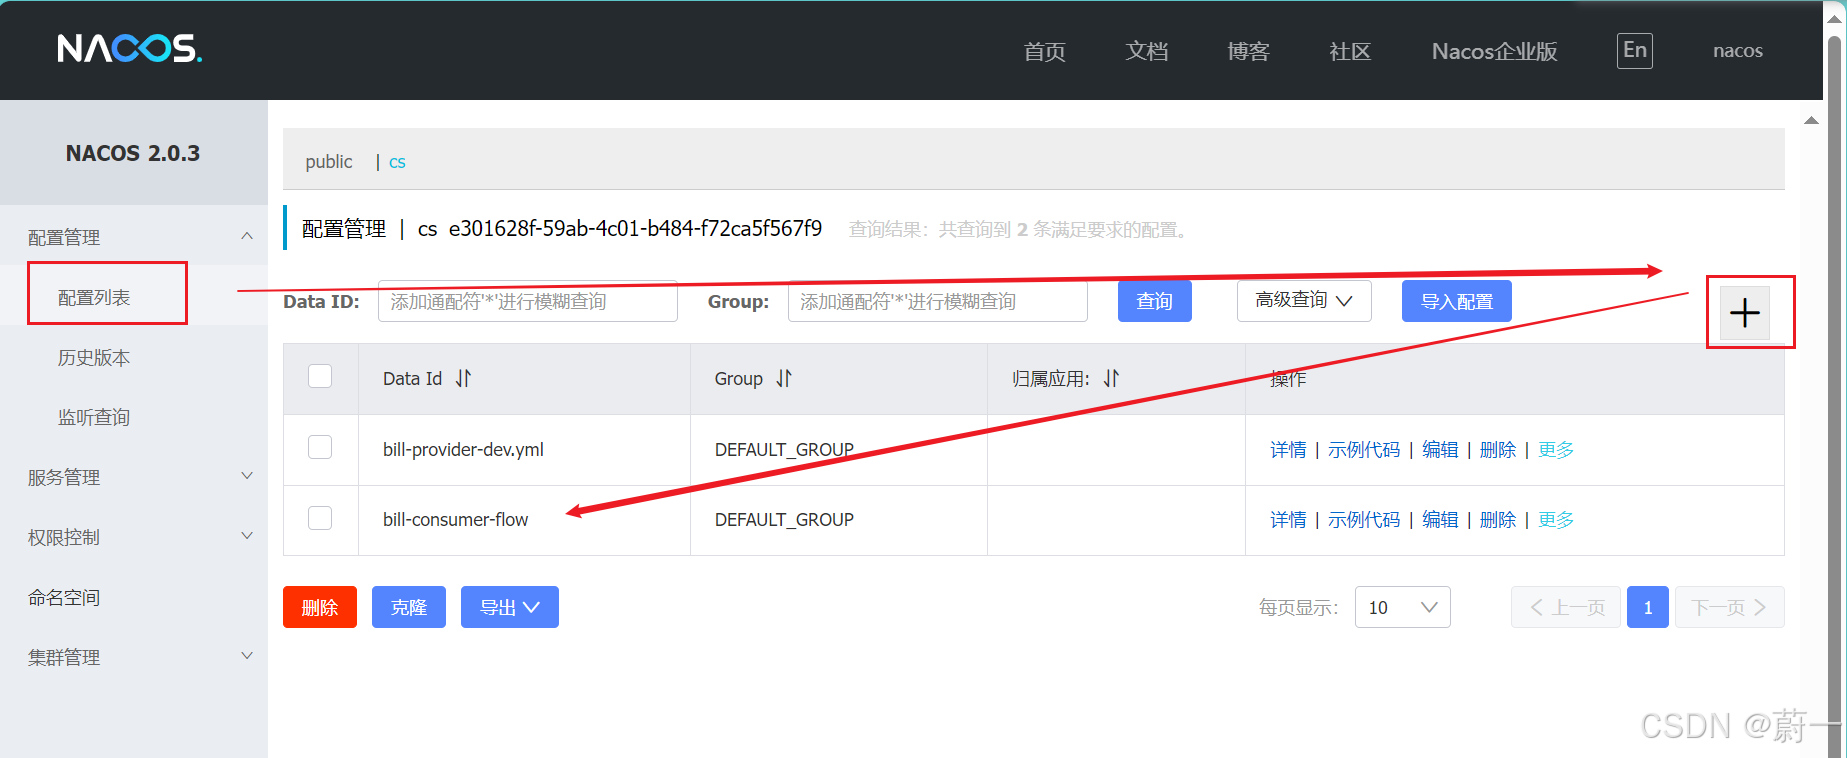Go to 首页 in the top navigation
The height and width of the screenshot is (758, 1847).
(1045, 51)
